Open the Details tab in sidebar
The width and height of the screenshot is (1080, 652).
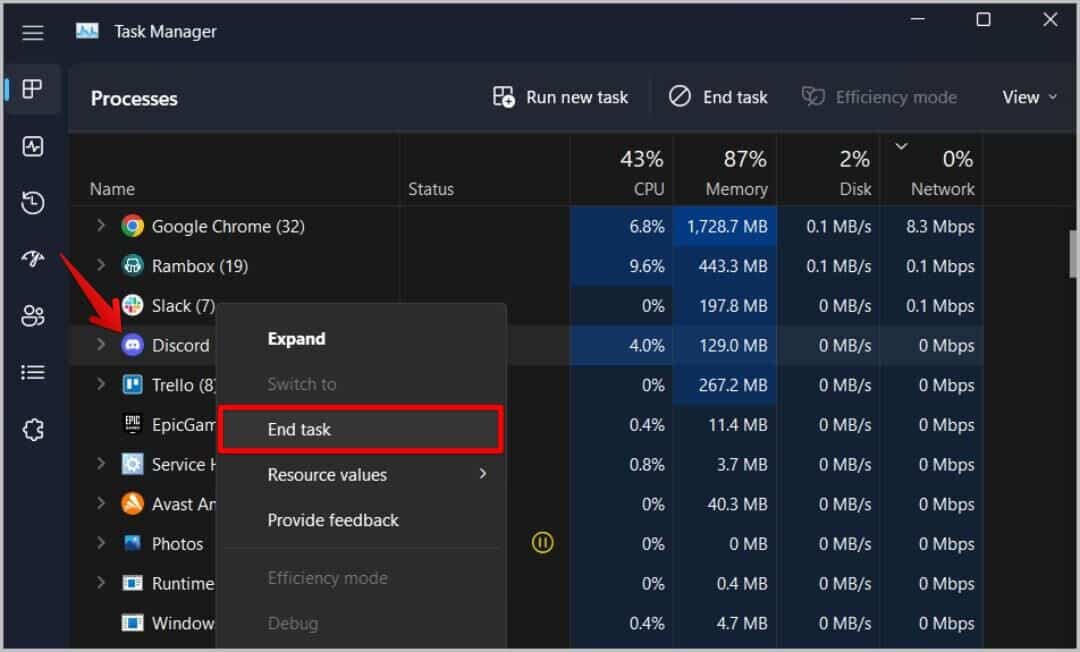point(32,372)
